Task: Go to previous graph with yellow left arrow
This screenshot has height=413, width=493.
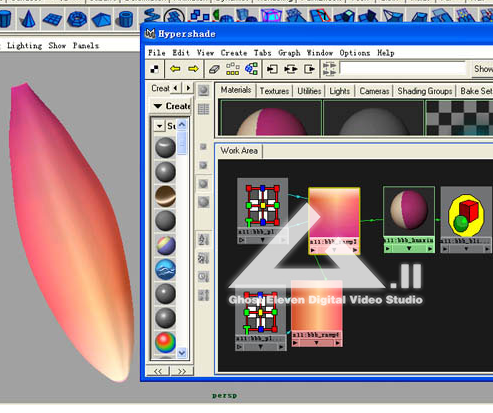Action: pos(175,69)
